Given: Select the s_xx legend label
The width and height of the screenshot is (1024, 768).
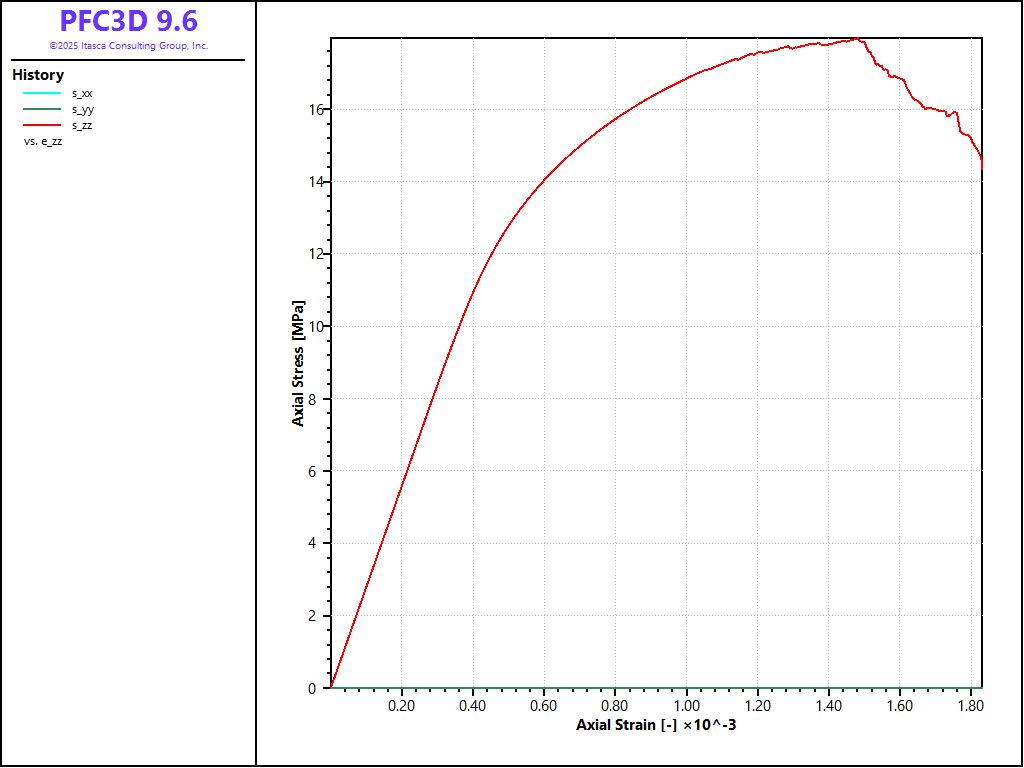Looking at the screenshot, I should click(82, 93).
